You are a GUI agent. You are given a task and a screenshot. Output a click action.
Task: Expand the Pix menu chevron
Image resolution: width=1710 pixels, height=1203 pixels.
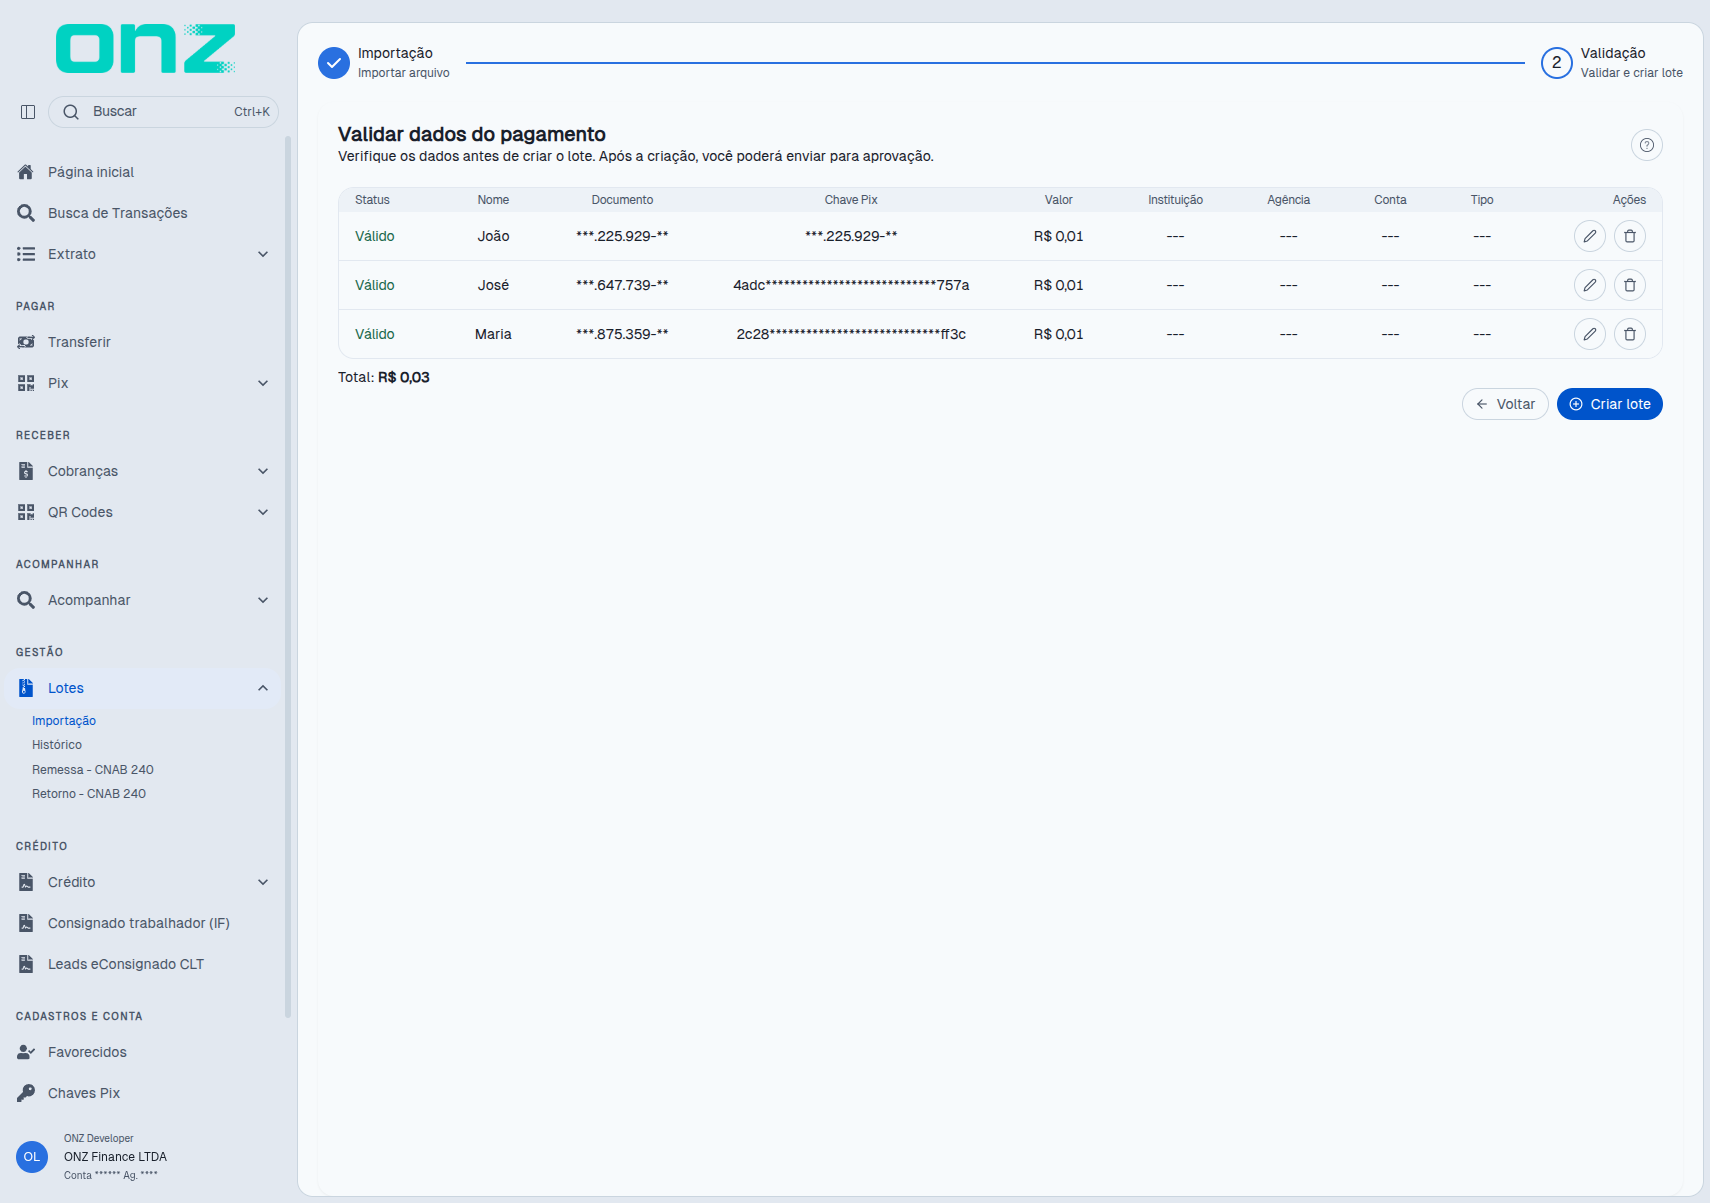pyautogui.click(x=263, y=383)
